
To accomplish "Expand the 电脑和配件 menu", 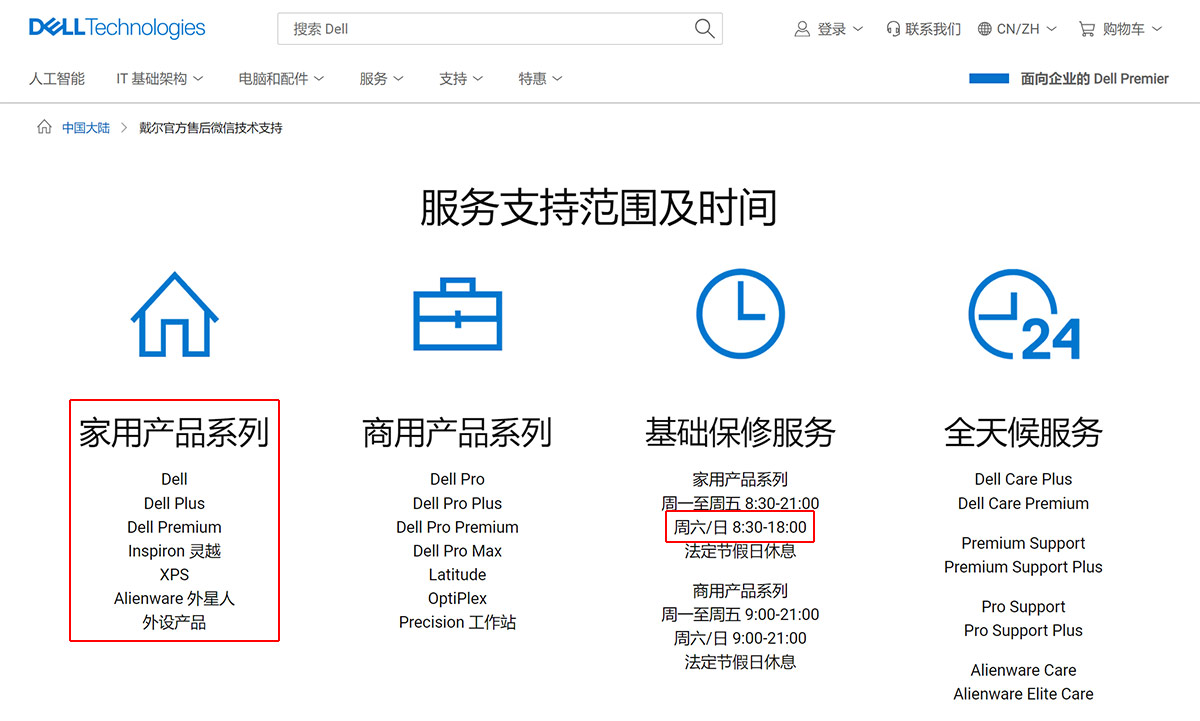I will (281, 78).
